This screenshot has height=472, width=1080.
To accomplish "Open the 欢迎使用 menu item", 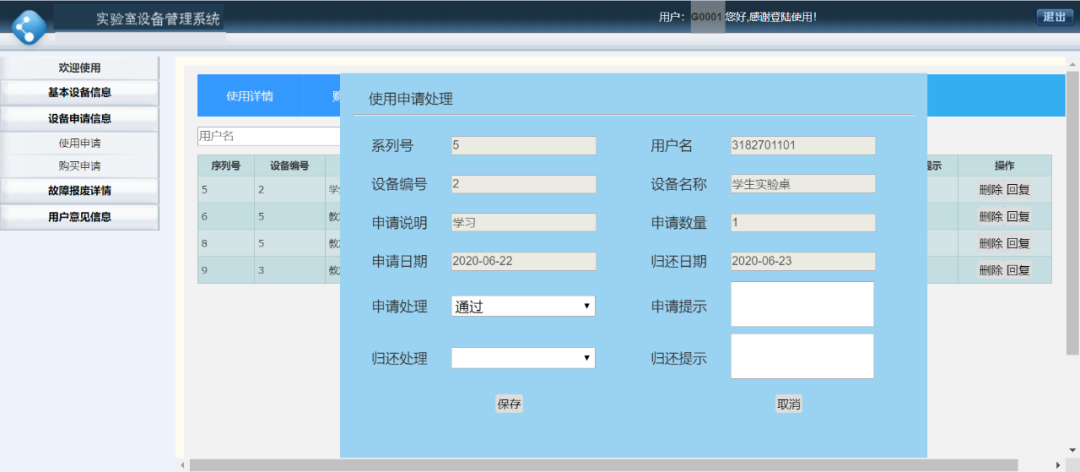I will click(x=79, y=68).
